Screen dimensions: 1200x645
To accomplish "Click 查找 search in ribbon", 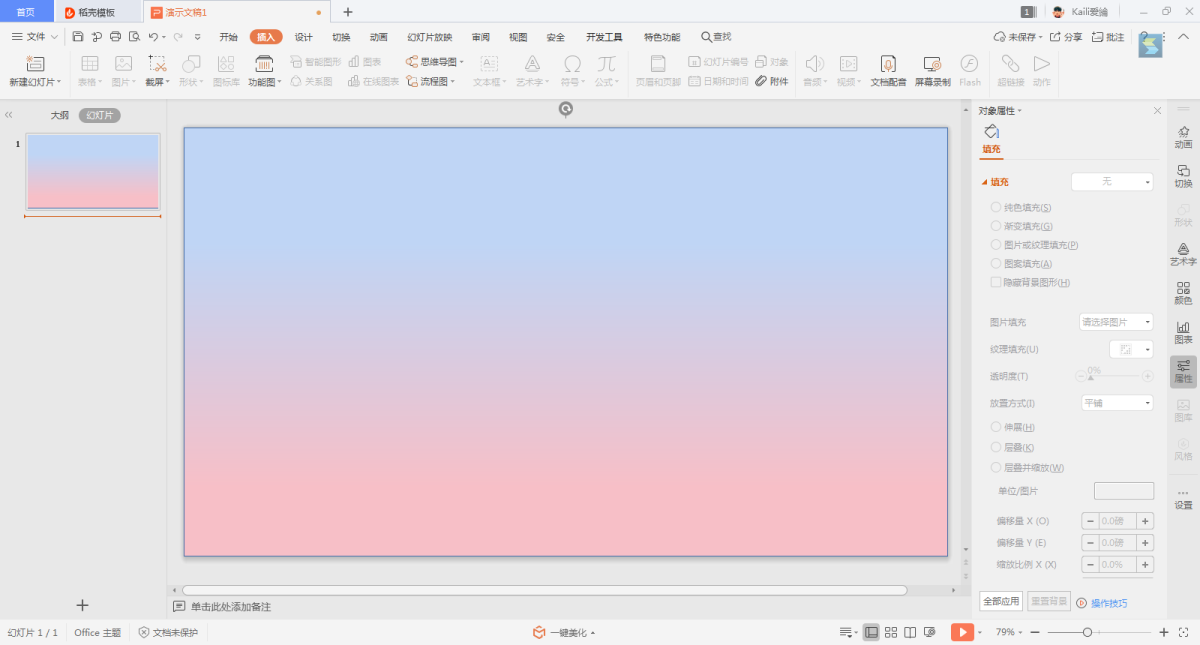I will (716, 37).
